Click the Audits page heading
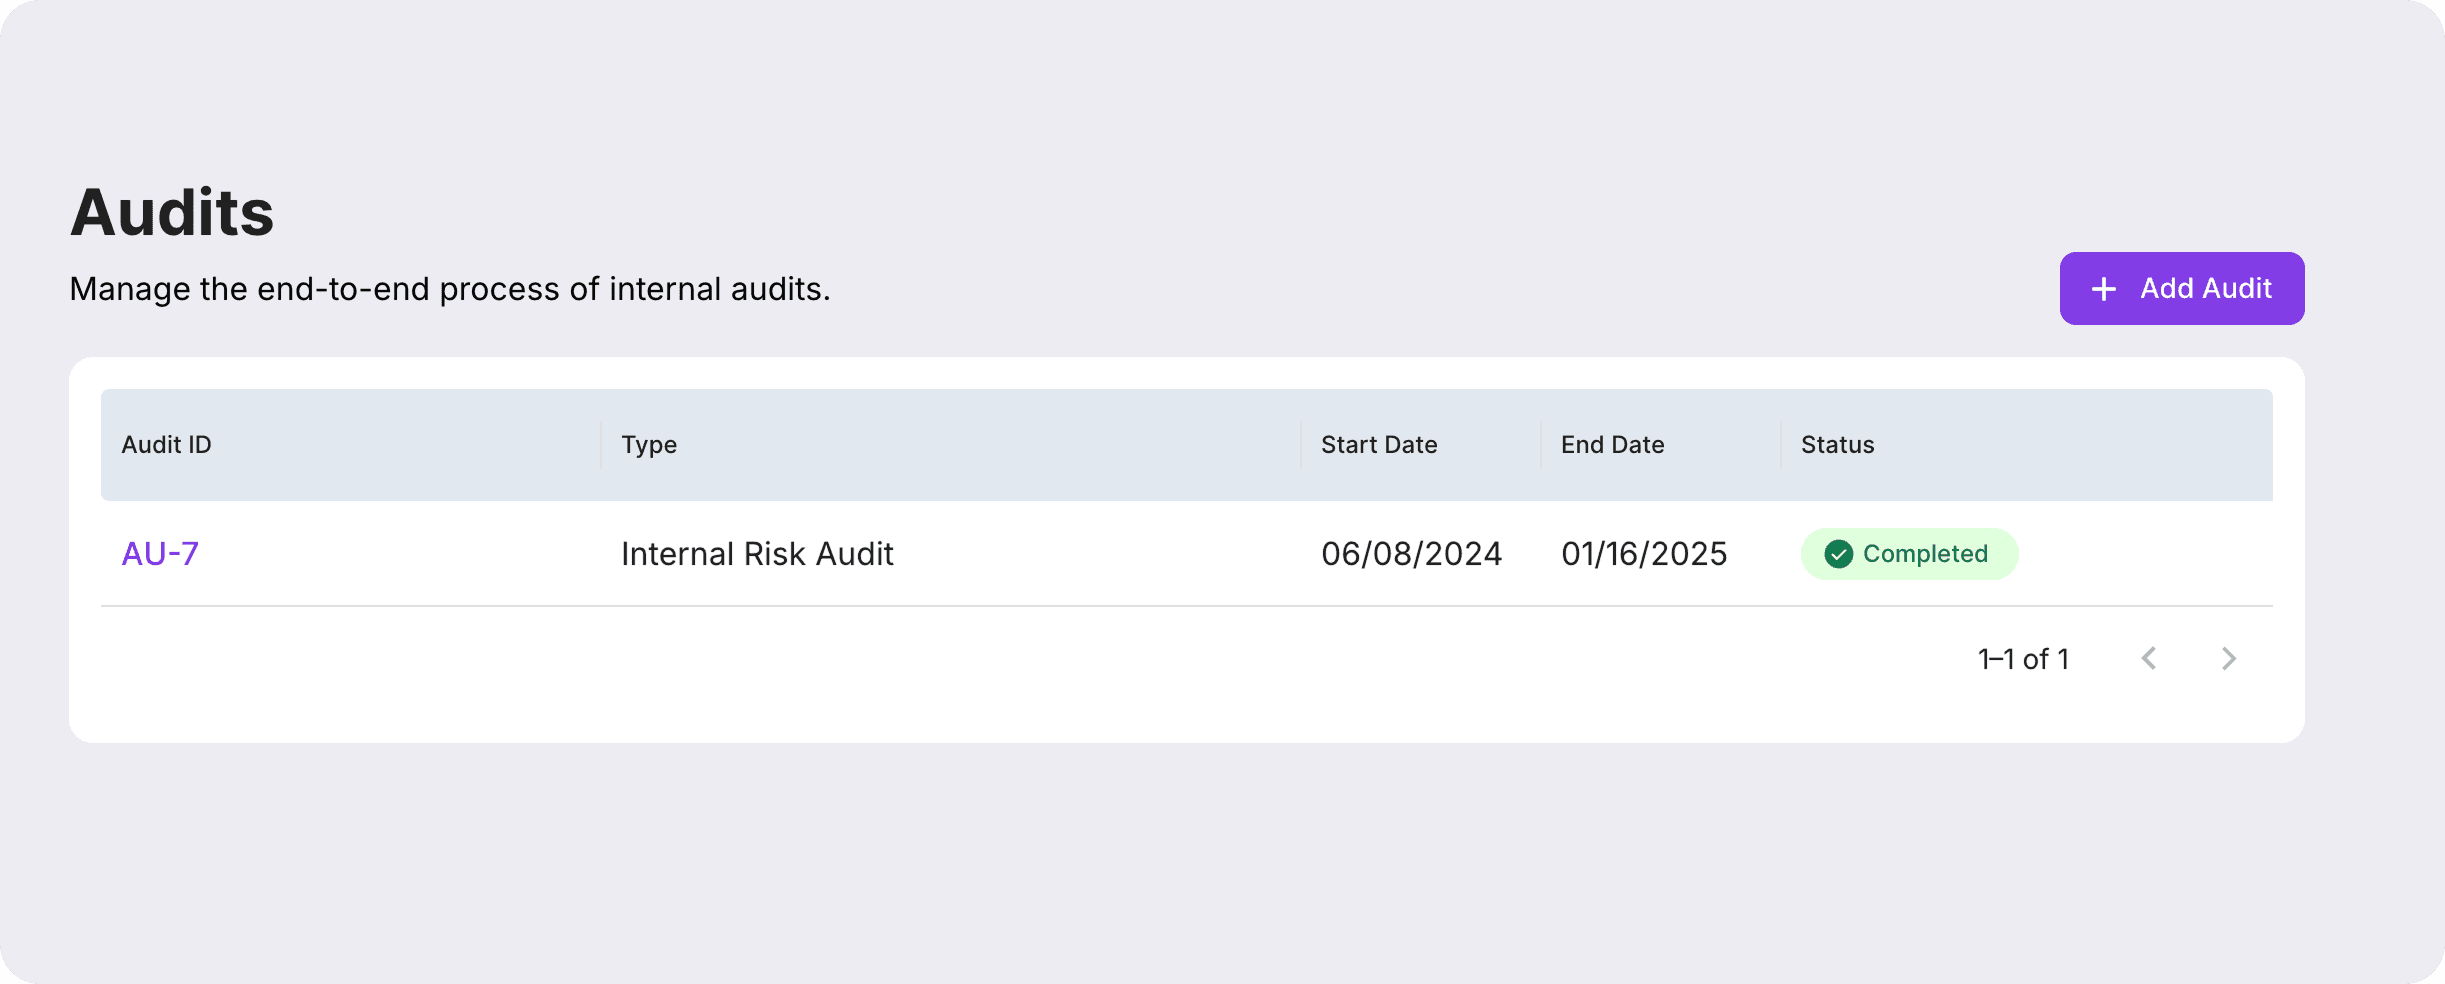This screenshot has height=984, width=2445. 172,212
